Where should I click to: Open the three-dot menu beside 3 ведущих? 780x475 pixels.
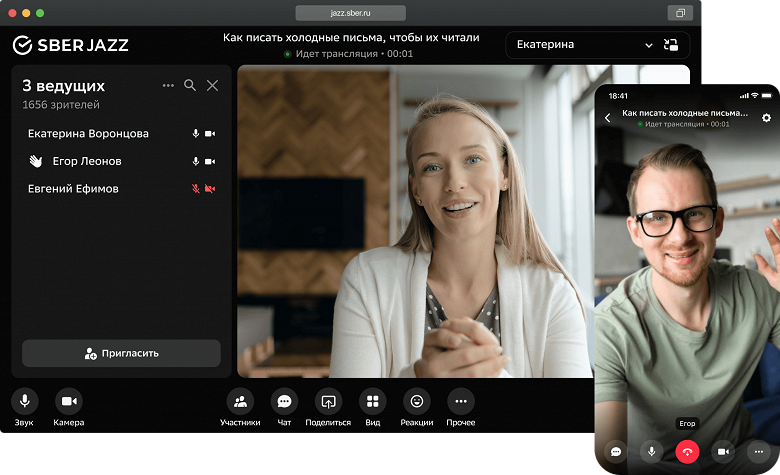pyautogui.click(x=168, y=86)
